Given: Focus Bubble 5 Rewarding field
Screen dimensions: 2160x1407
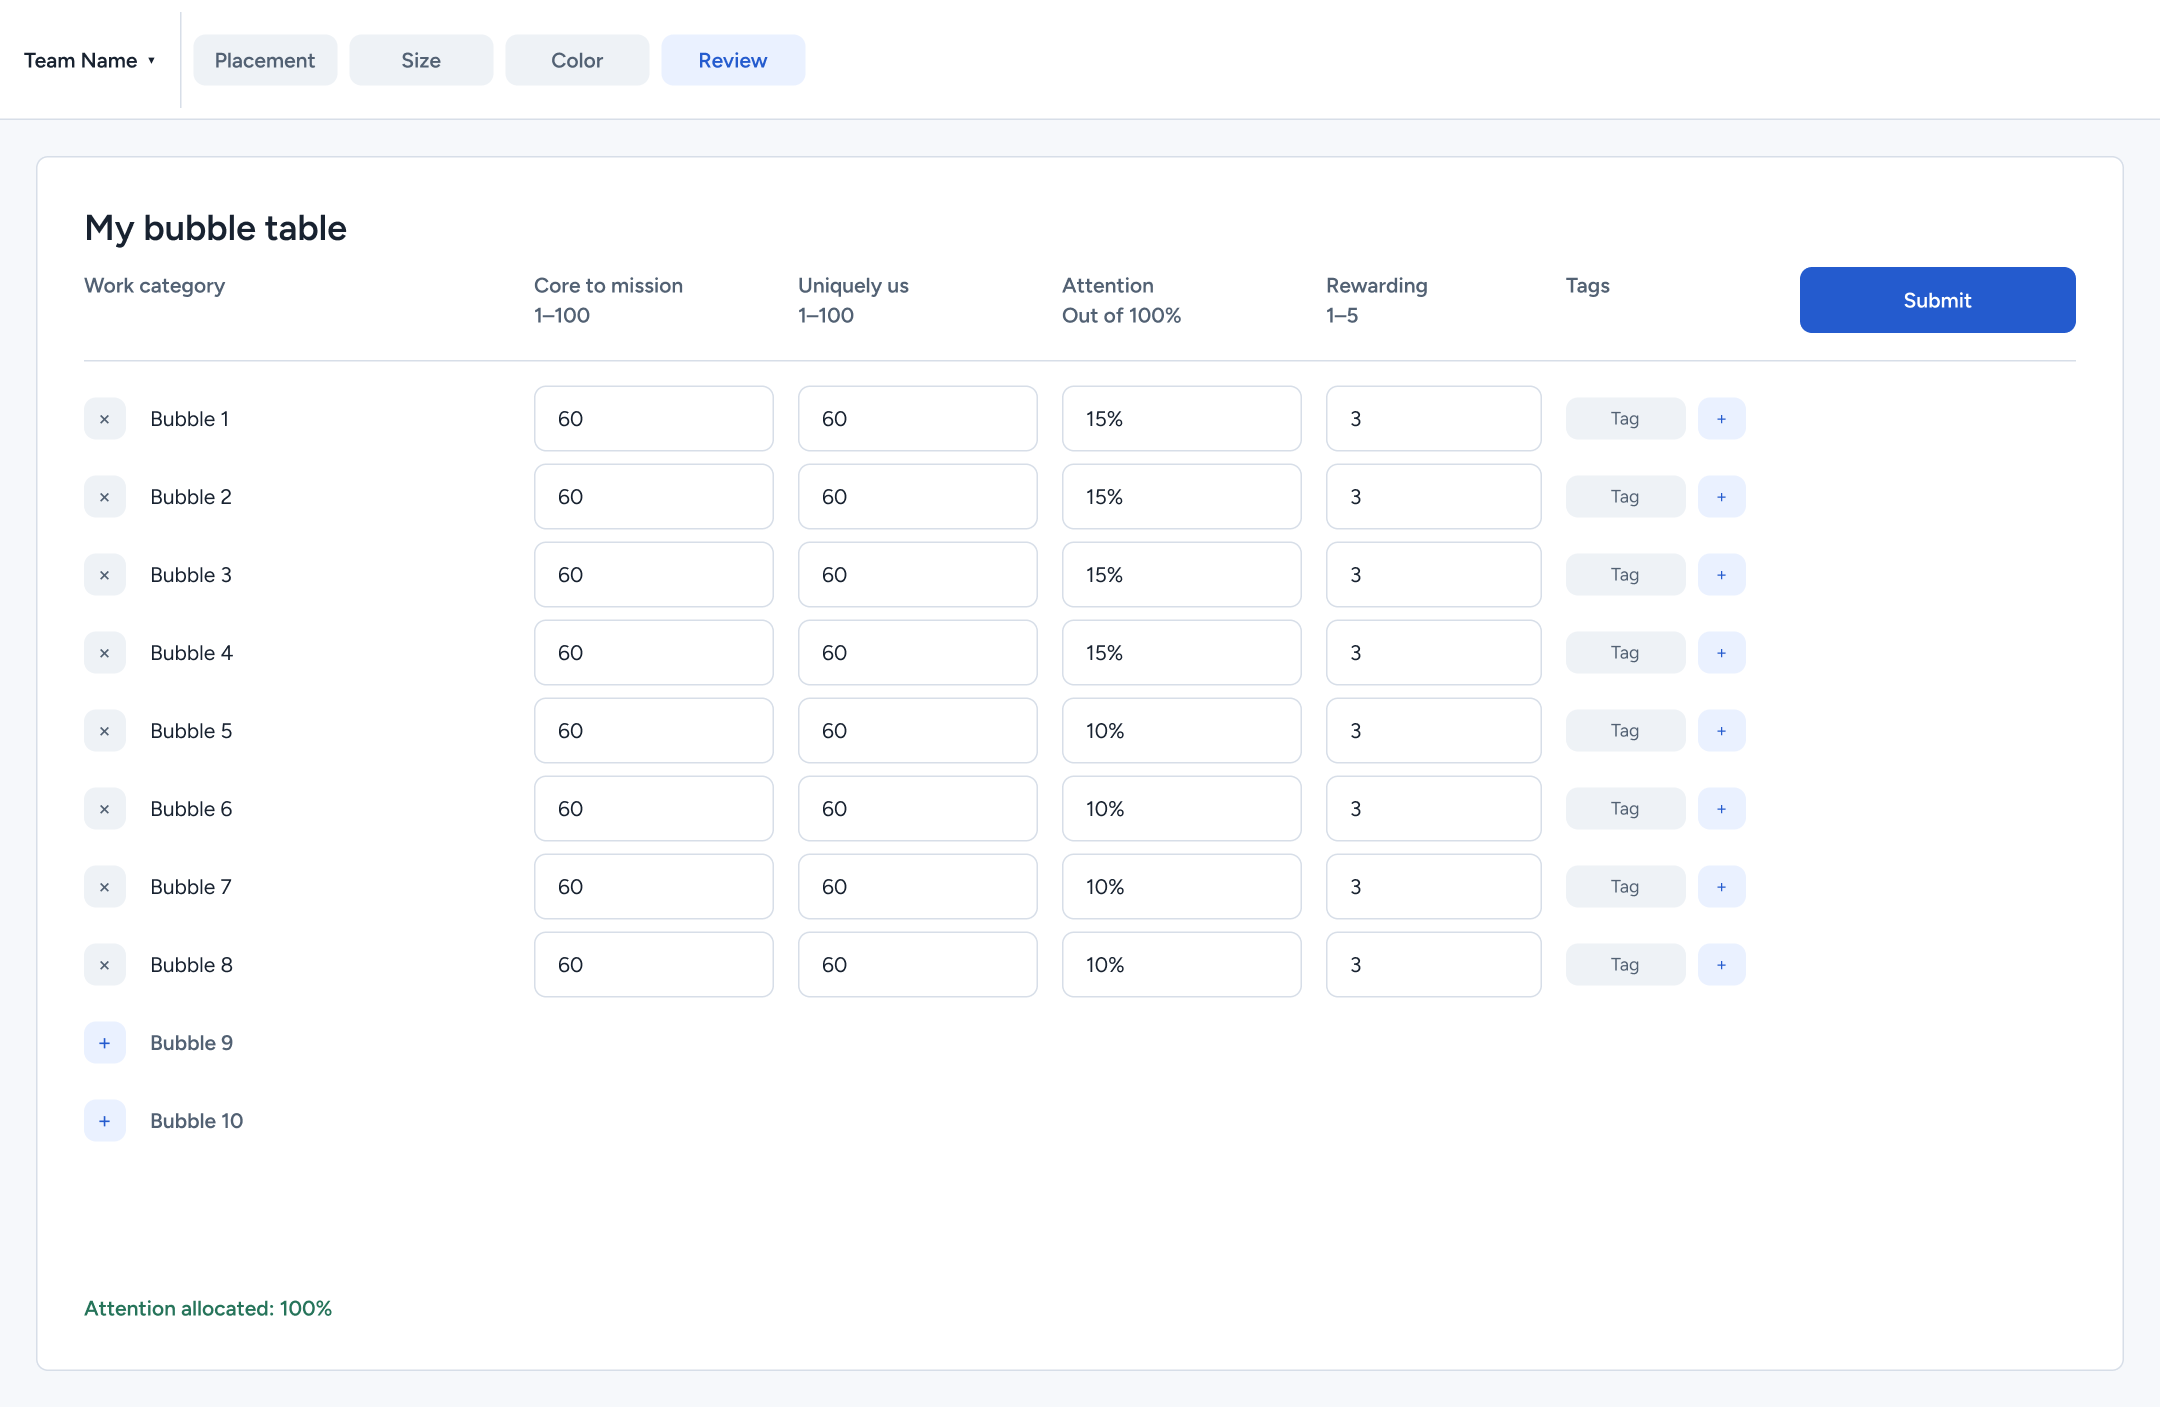Looking at the screenshot, I should point(1434,731).
